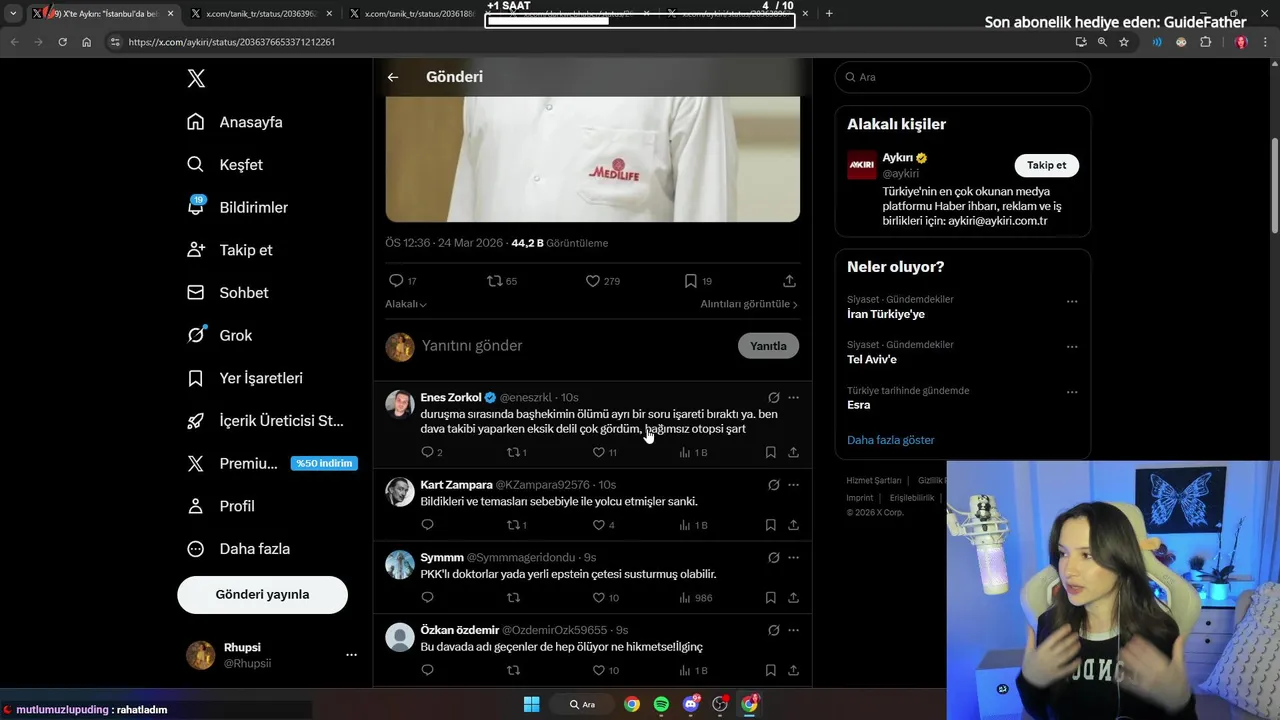1280x720 pixels.
Task: Click Grok icon on Enes Zorkol reply
Action: click(773, 398)
